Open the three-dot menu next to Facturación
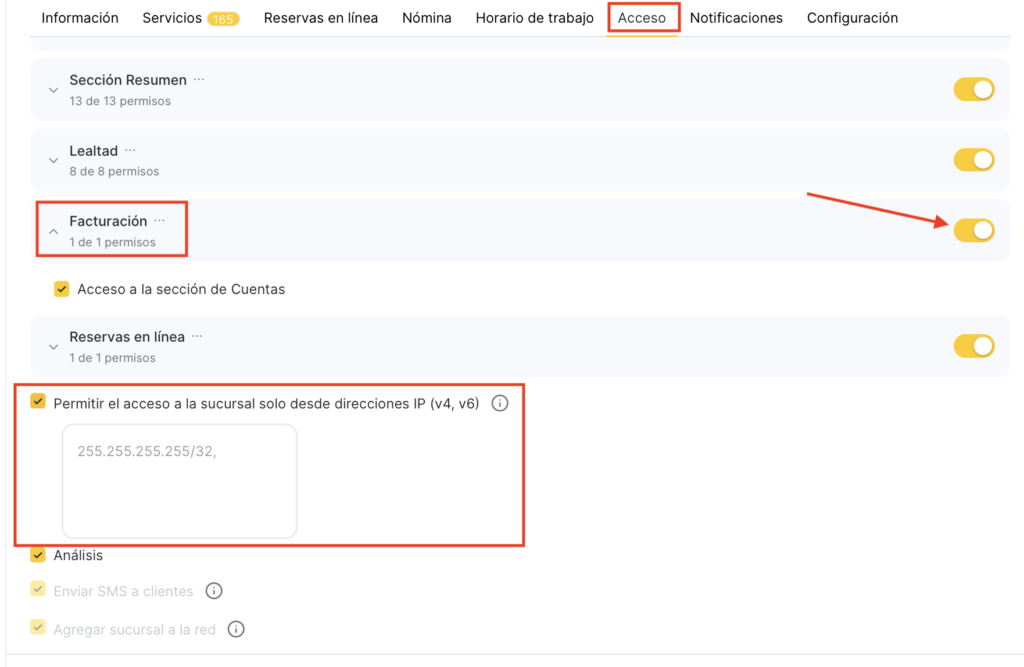This screenshot has width=1024, height=667. (x=159, y=221)
